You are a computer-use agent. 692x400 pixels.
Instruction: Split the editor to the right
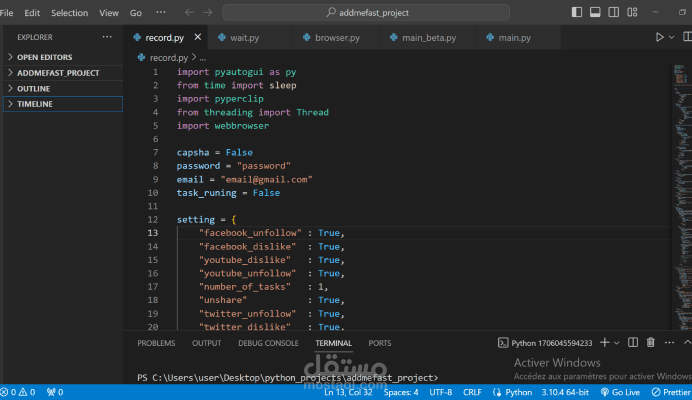[687, 37]
